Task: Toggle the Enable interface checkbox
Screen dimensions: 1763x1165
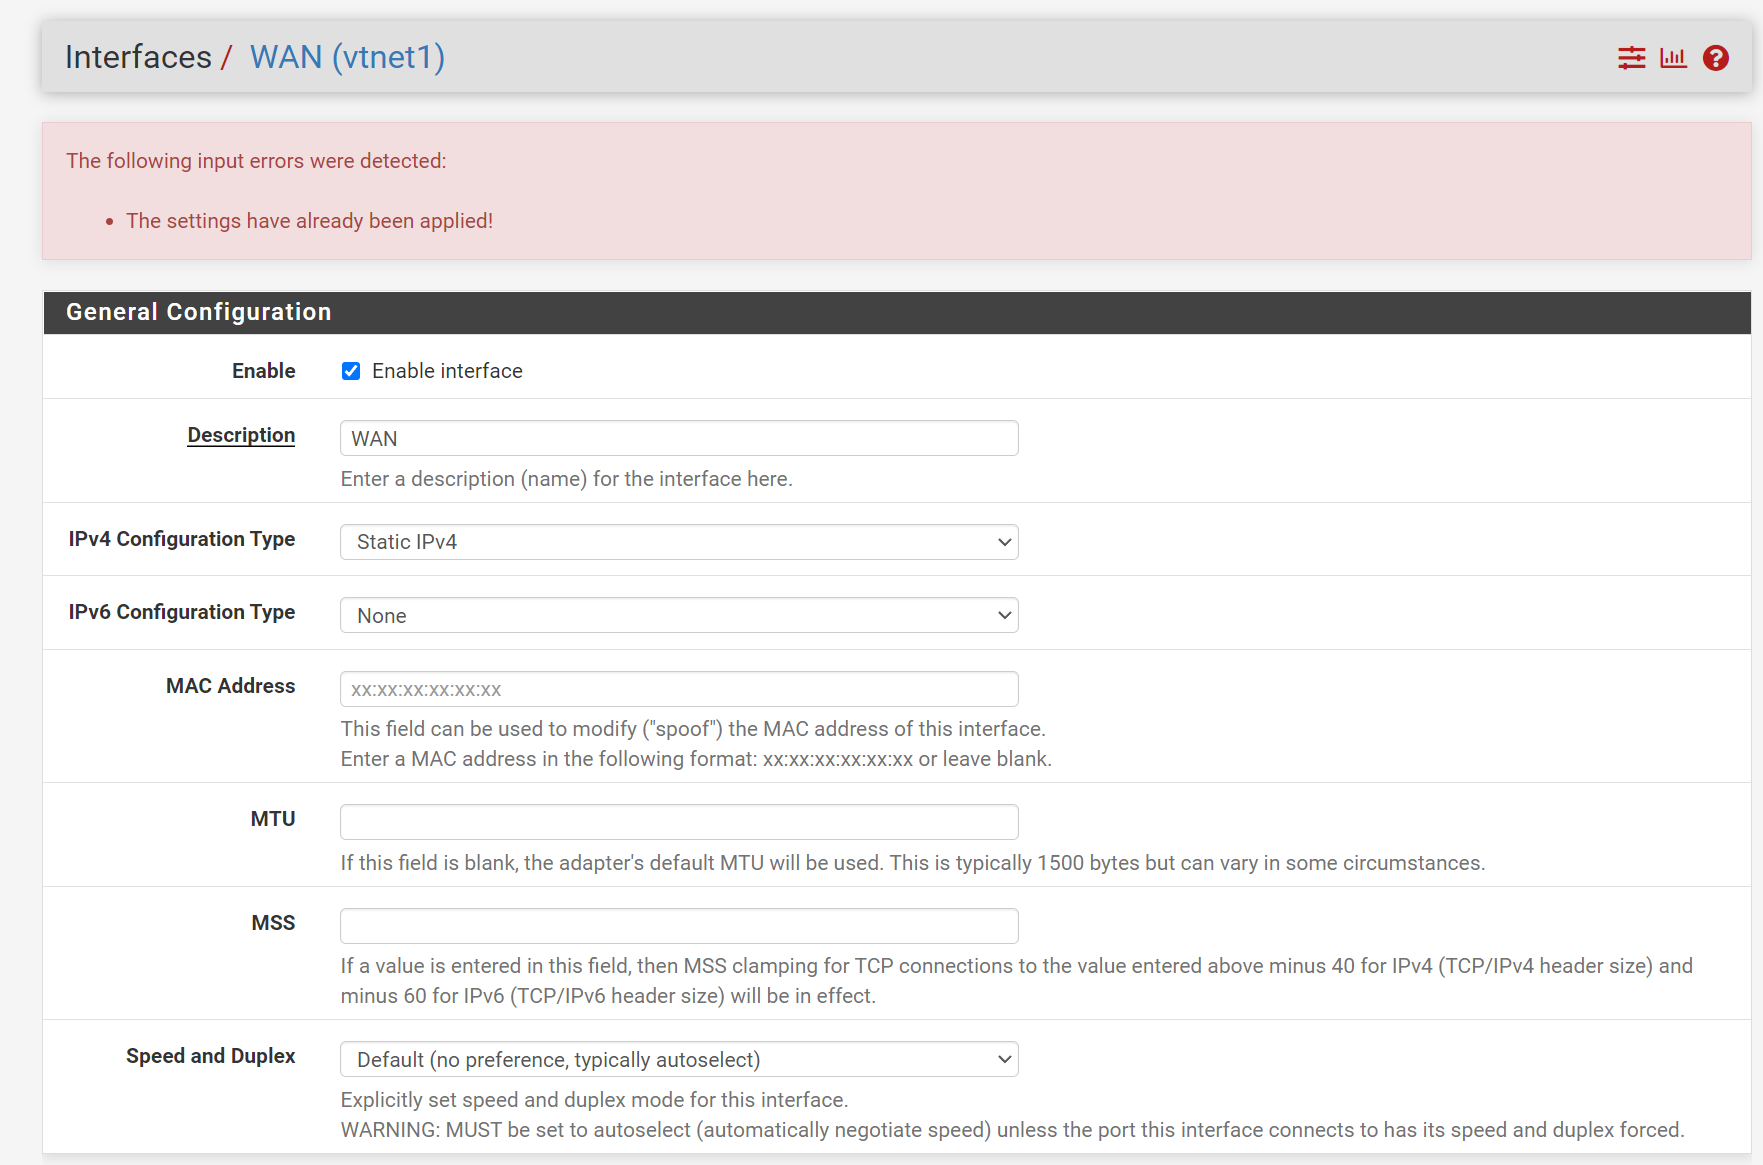Action: (x=351, y=371)
